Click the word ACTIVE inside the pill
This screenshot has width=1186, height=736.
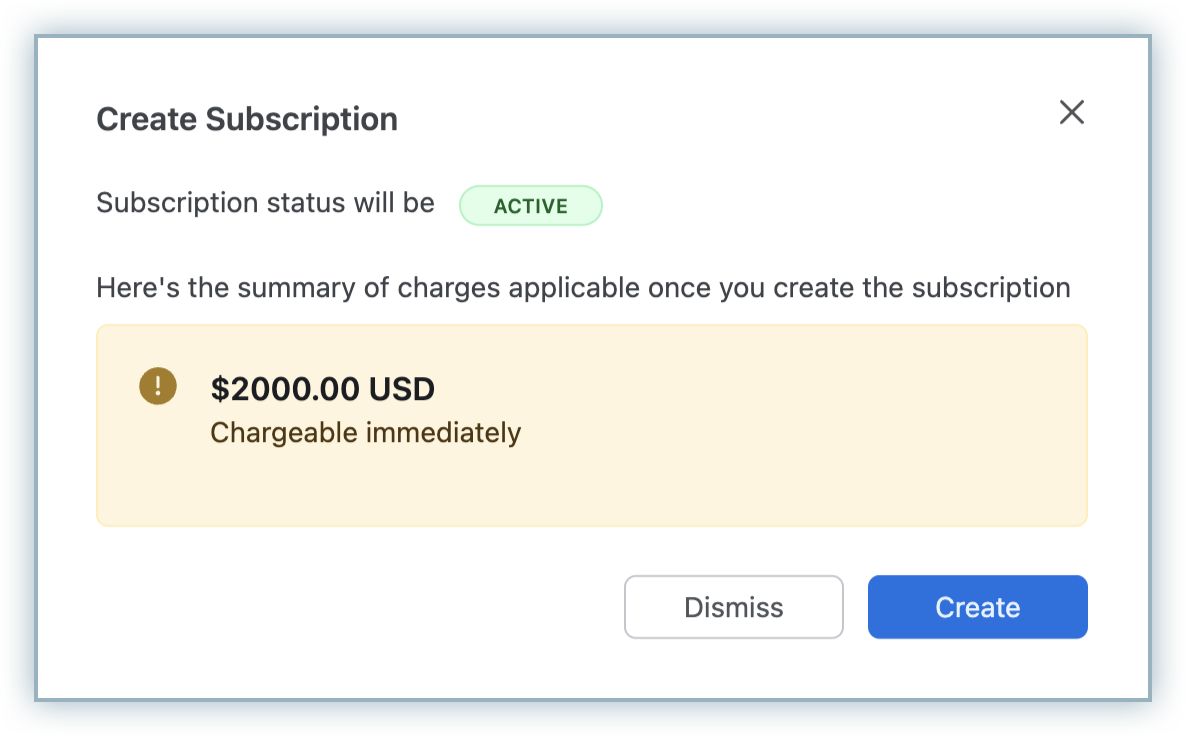click(x=531, y=206)
